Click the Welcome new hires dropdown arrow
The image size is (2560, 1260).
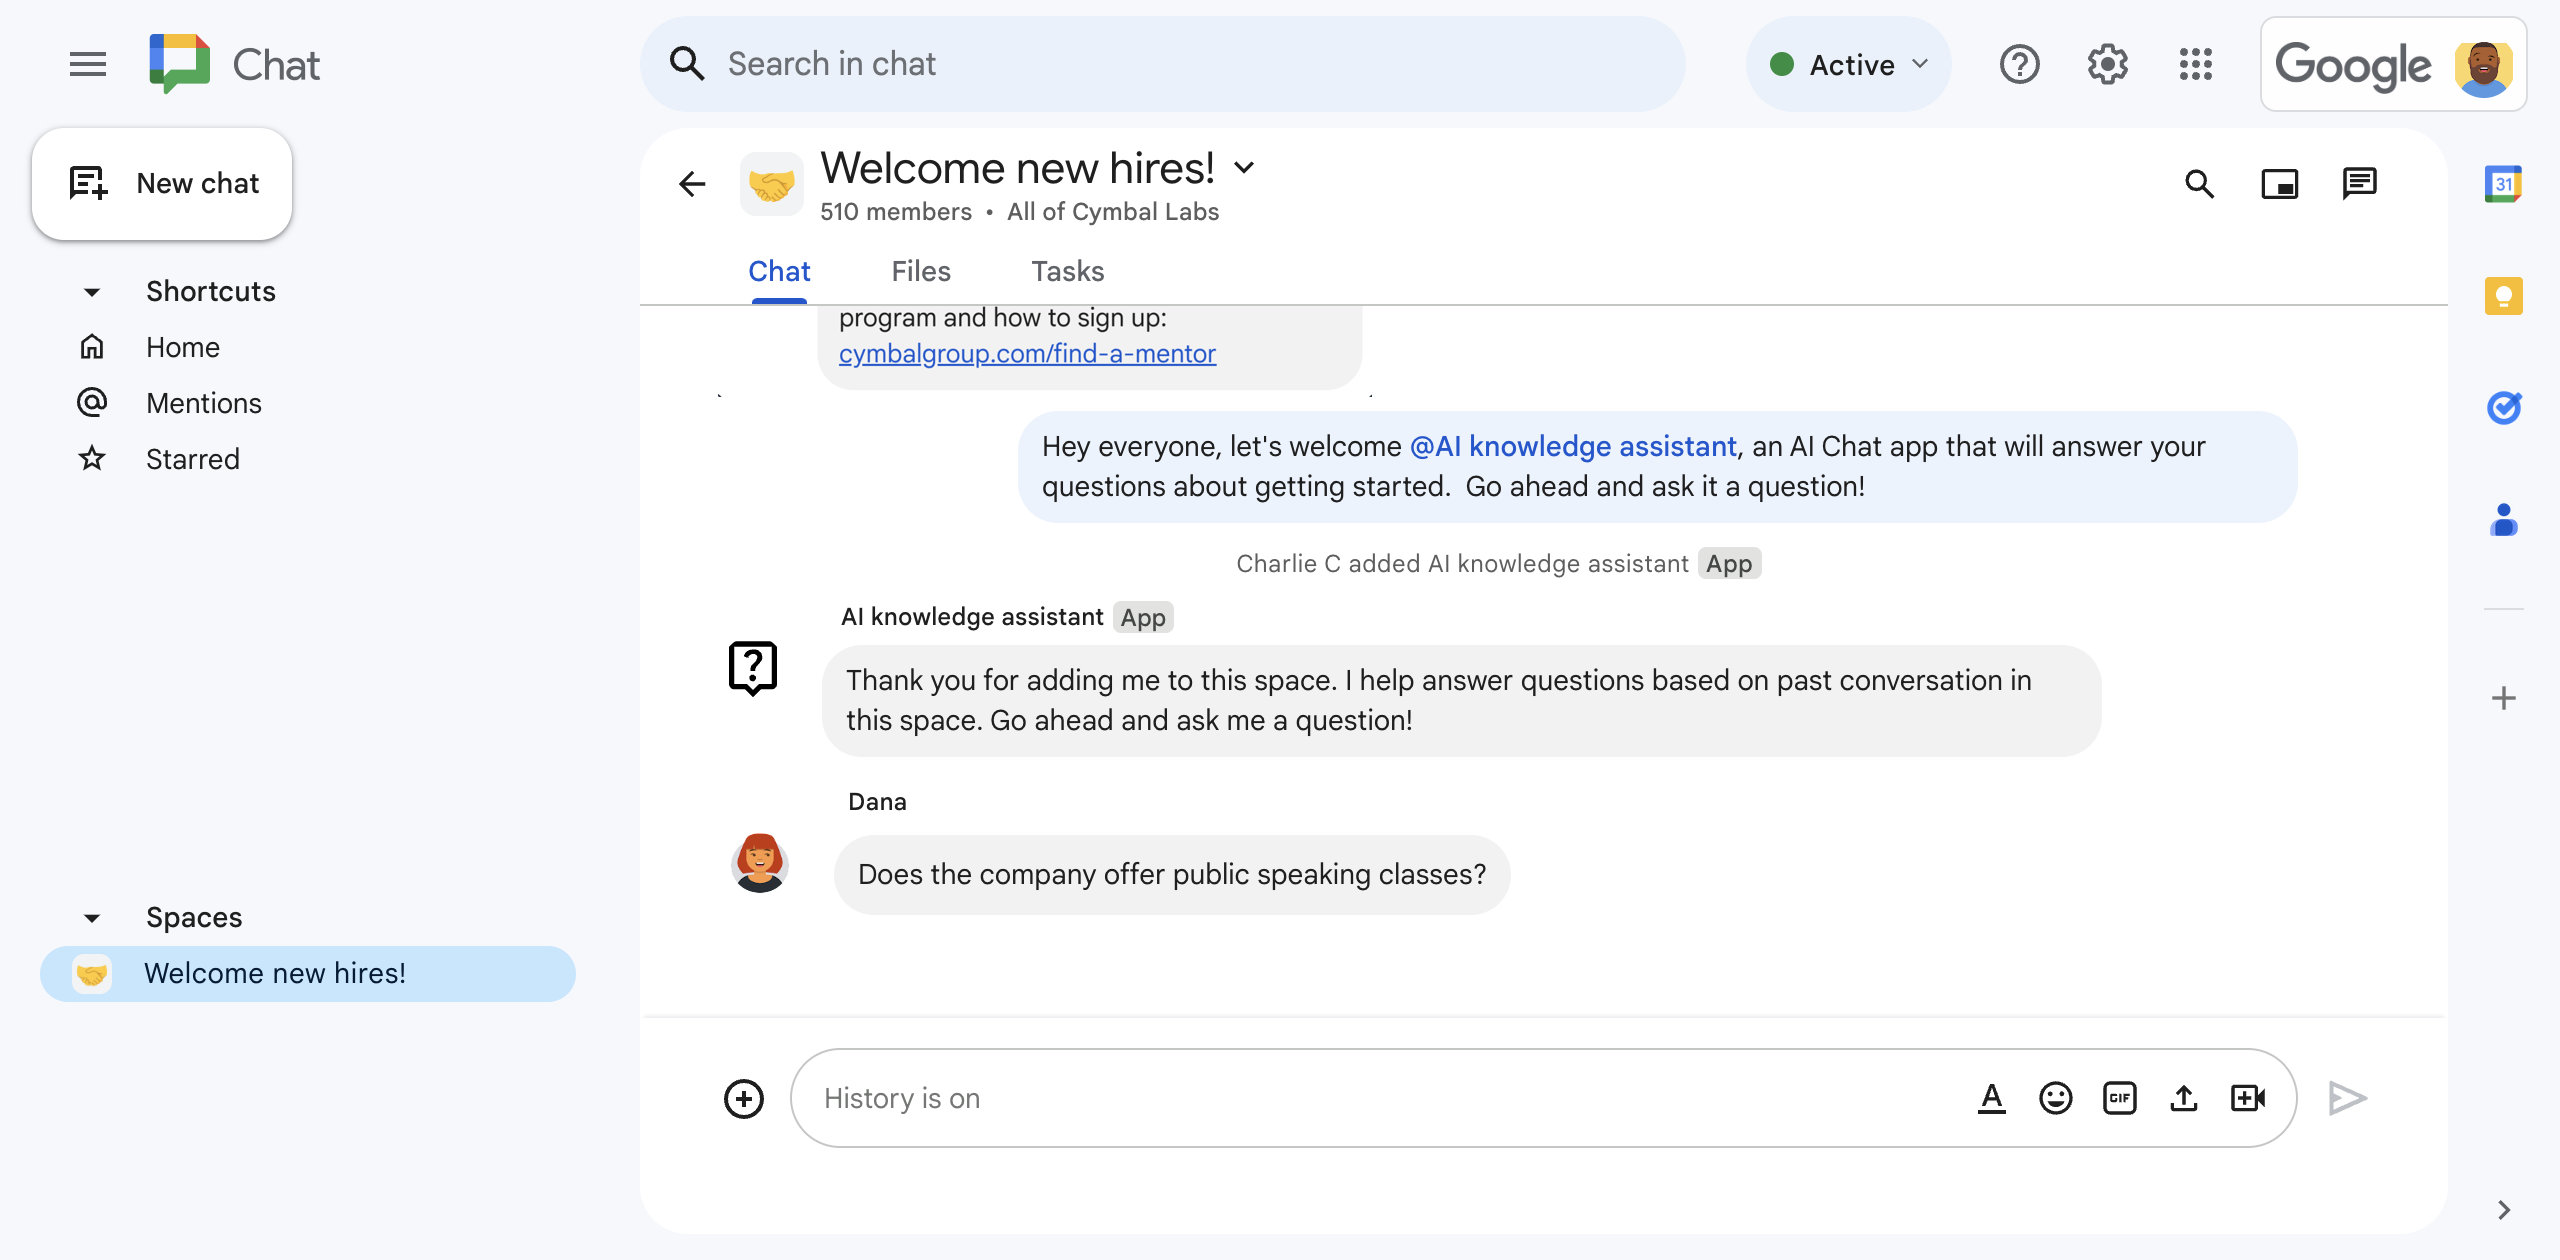pos(1249,166)
